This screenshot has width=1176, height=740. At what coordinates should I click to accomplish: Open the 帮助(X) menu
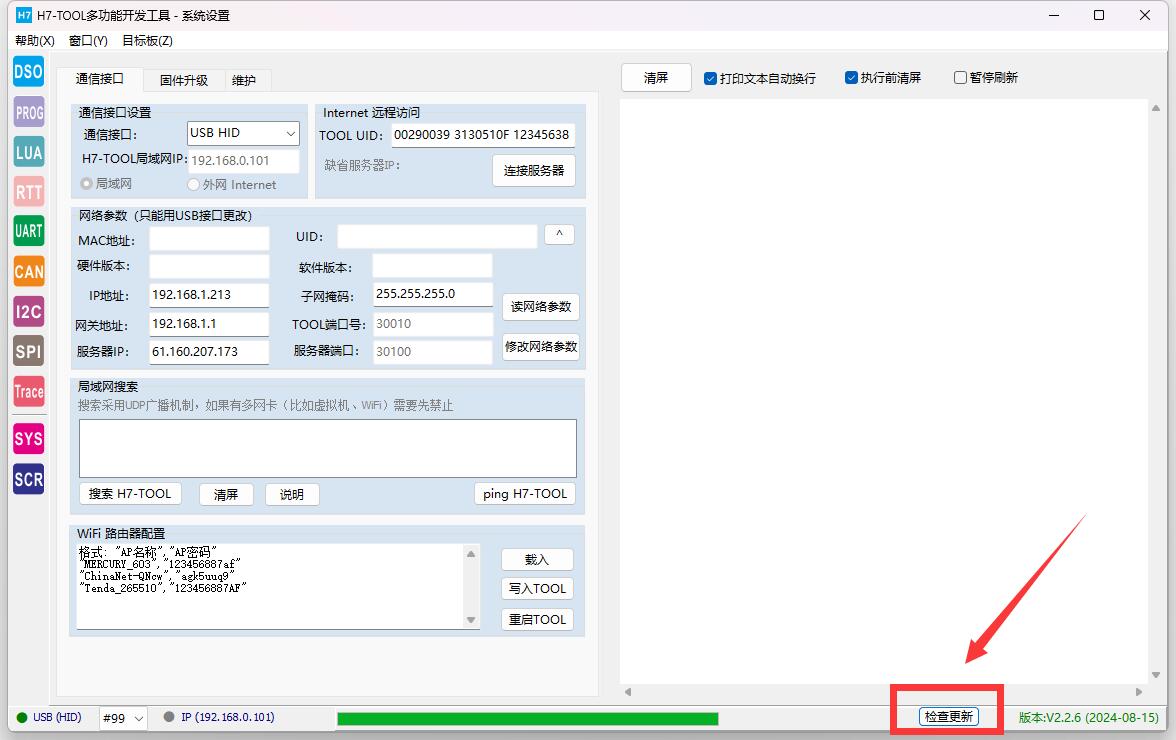click(x=35, y=40)
